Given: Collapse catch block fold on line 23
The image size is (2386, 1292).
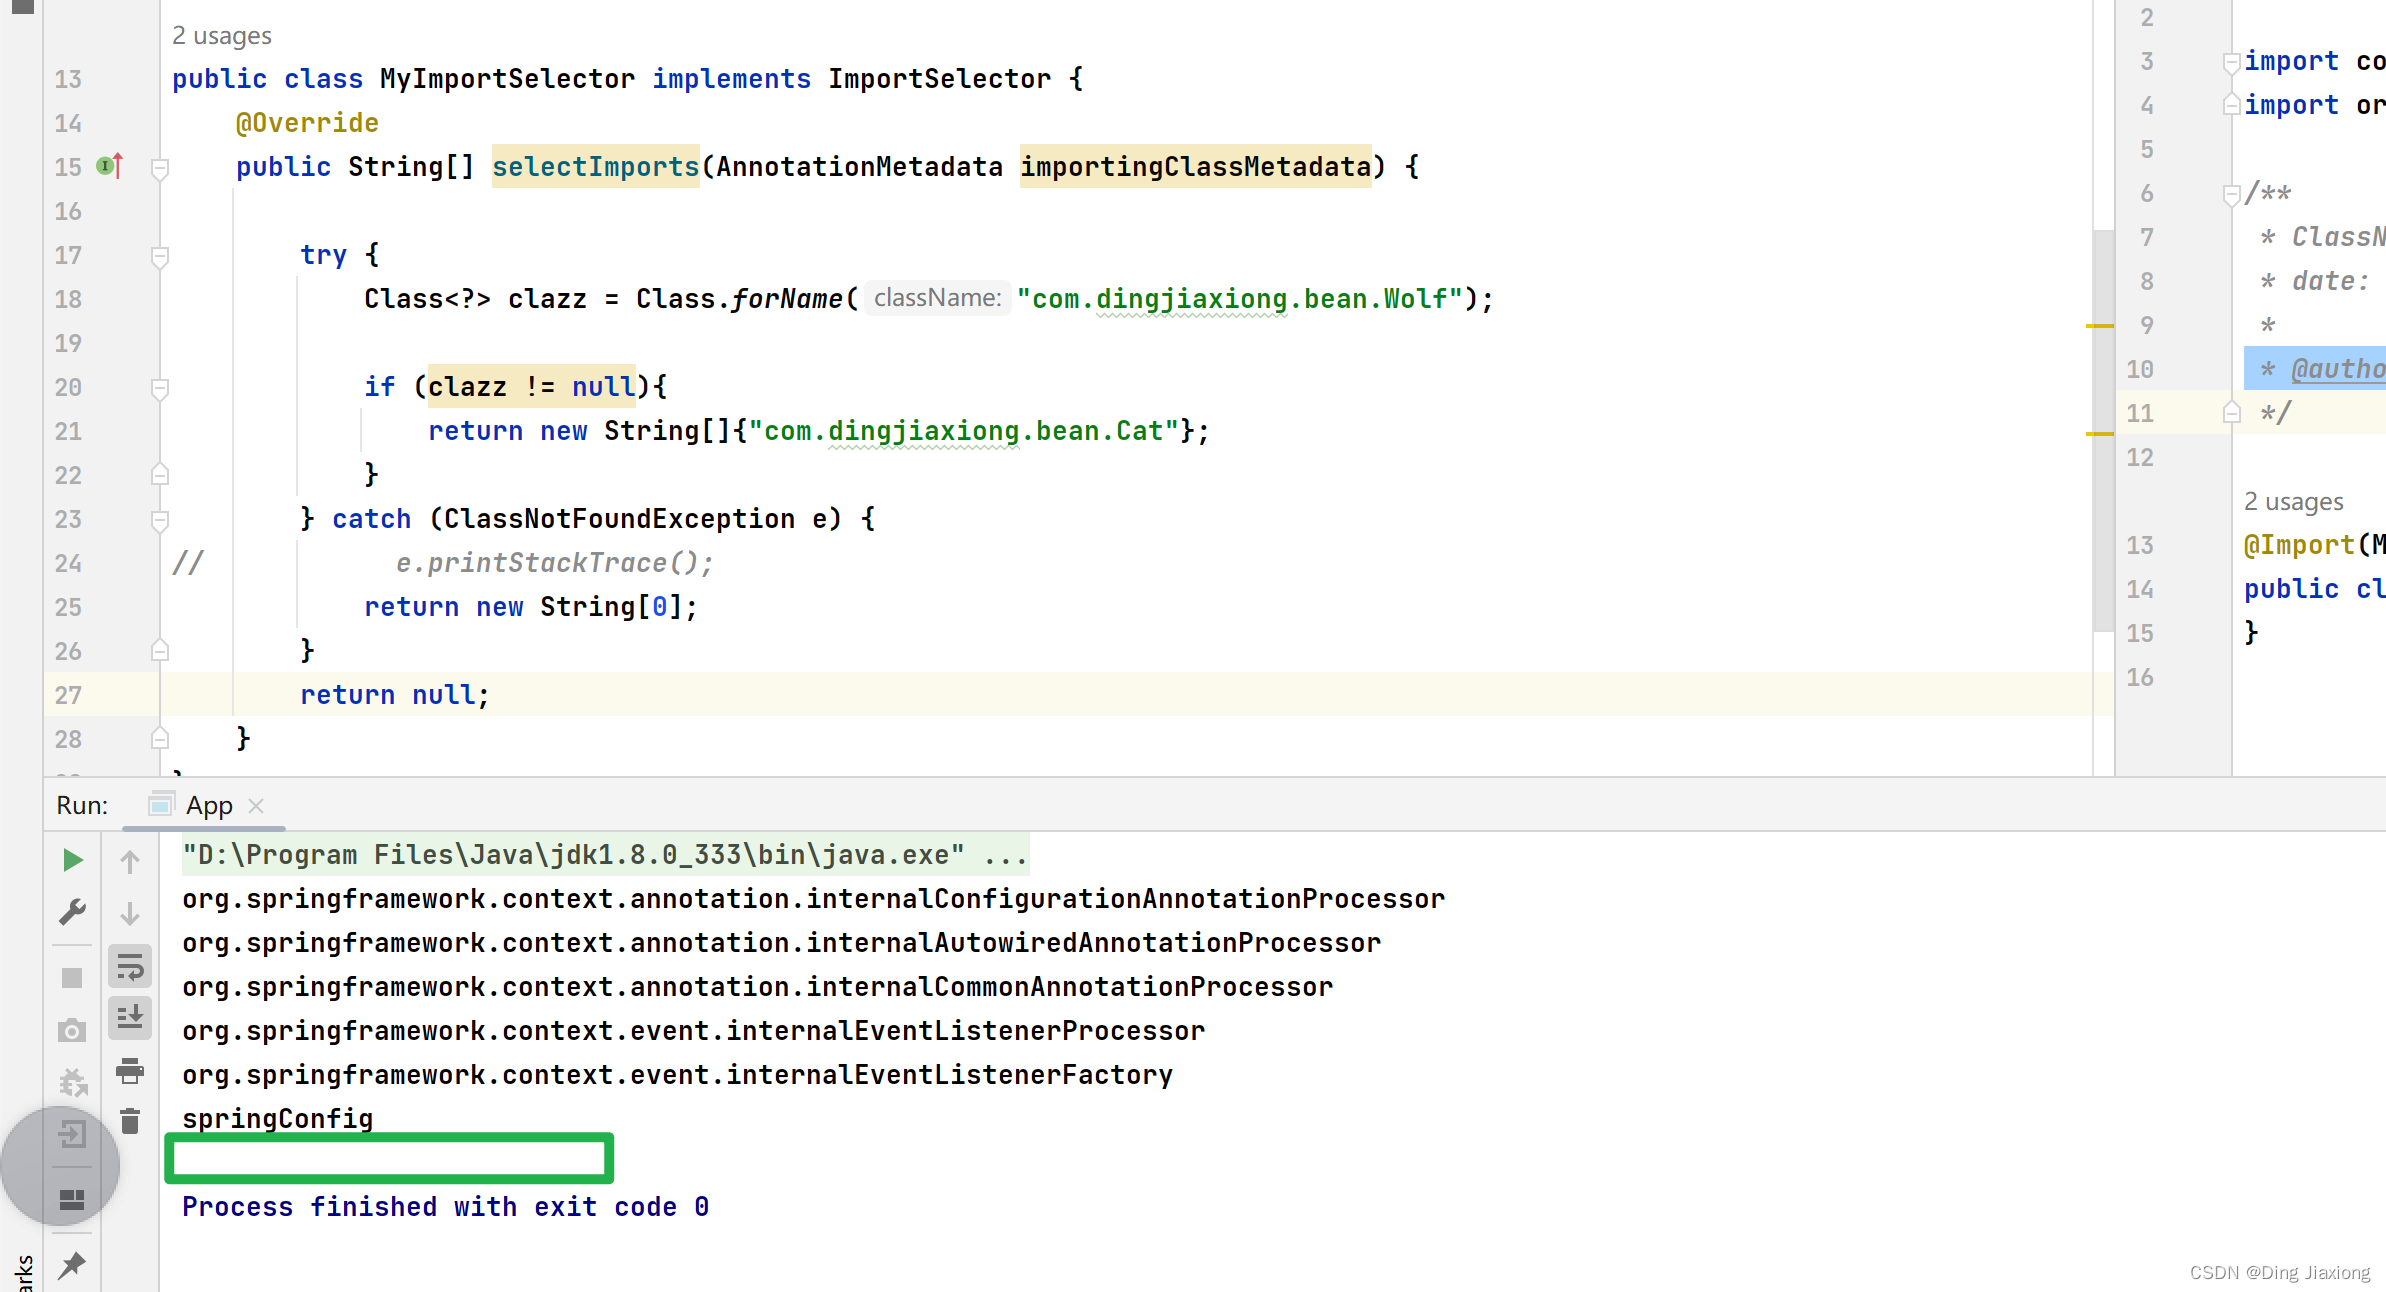Looking at the screenshot, I should [x=159, y=520].
